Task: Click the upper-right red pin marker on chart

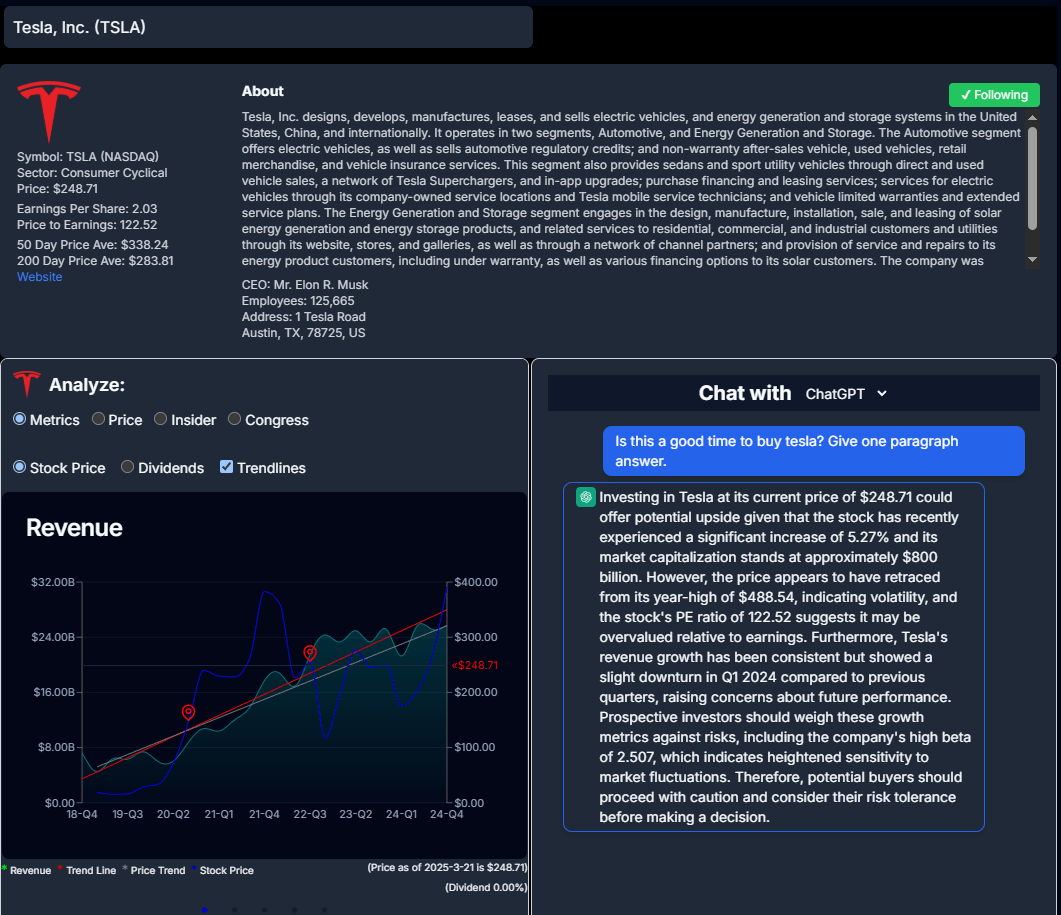Action: (x=310, y=652)
